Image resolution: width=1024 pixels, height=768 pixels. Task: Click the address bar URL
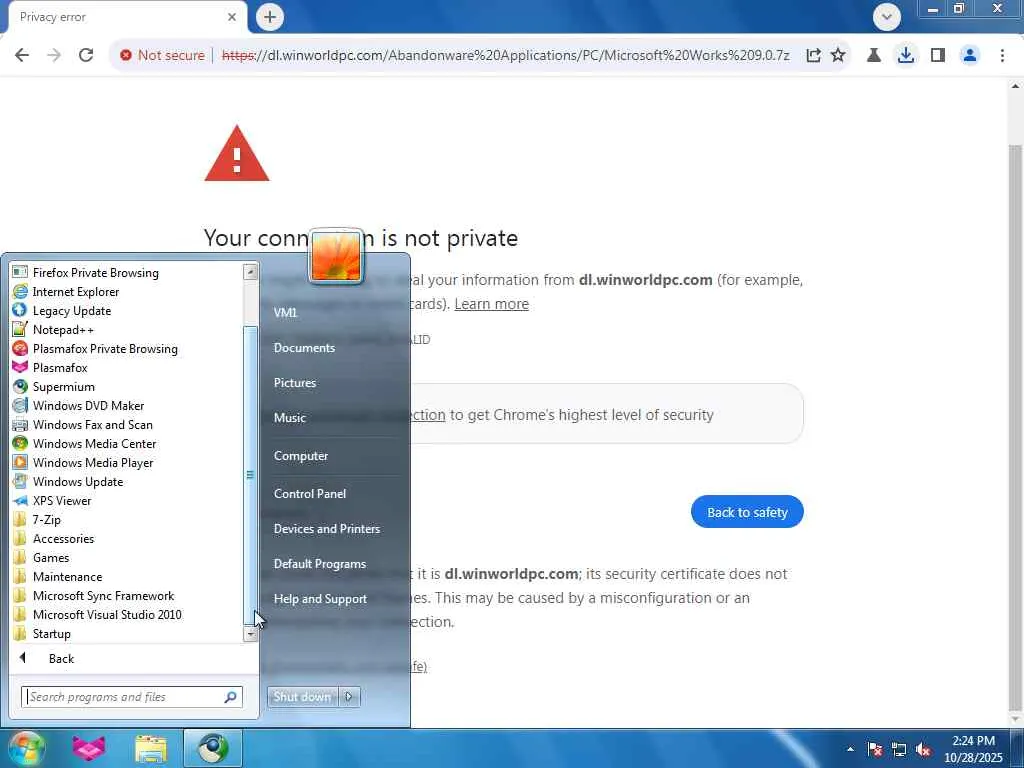(x=505, y=56)
